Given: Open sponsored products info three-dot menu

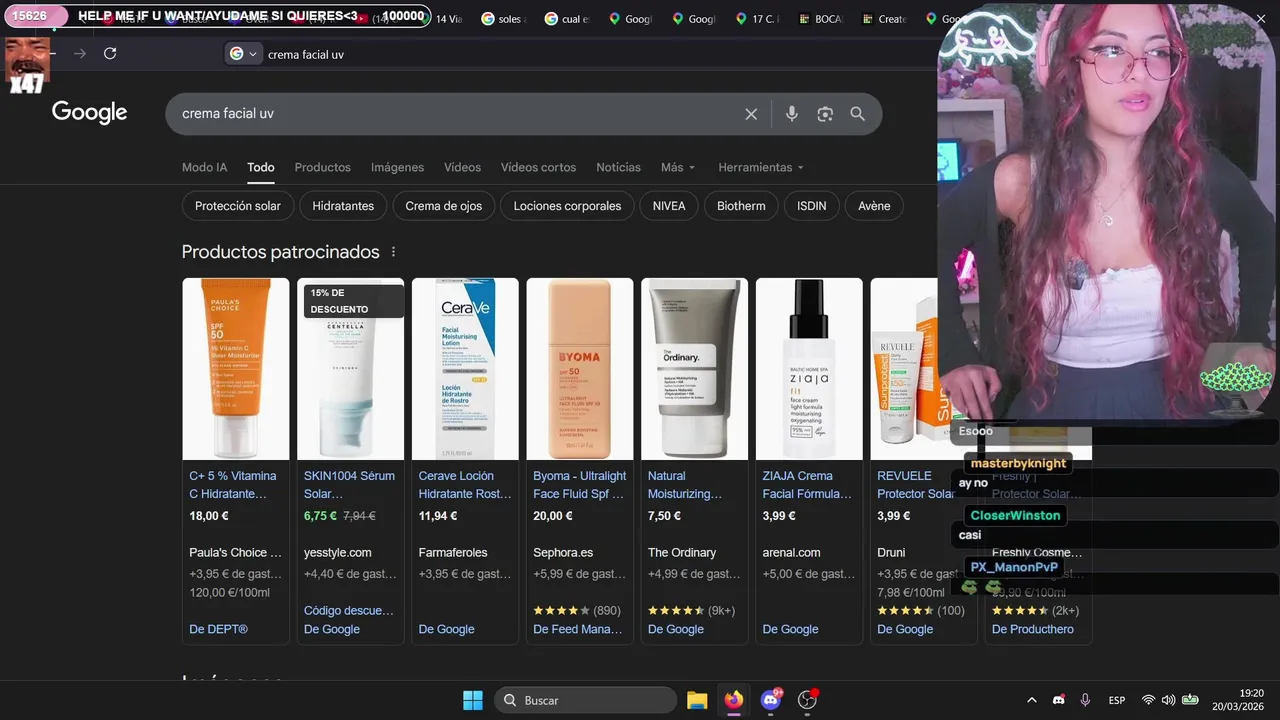Looking at the screenshot, I should point(393,252).
